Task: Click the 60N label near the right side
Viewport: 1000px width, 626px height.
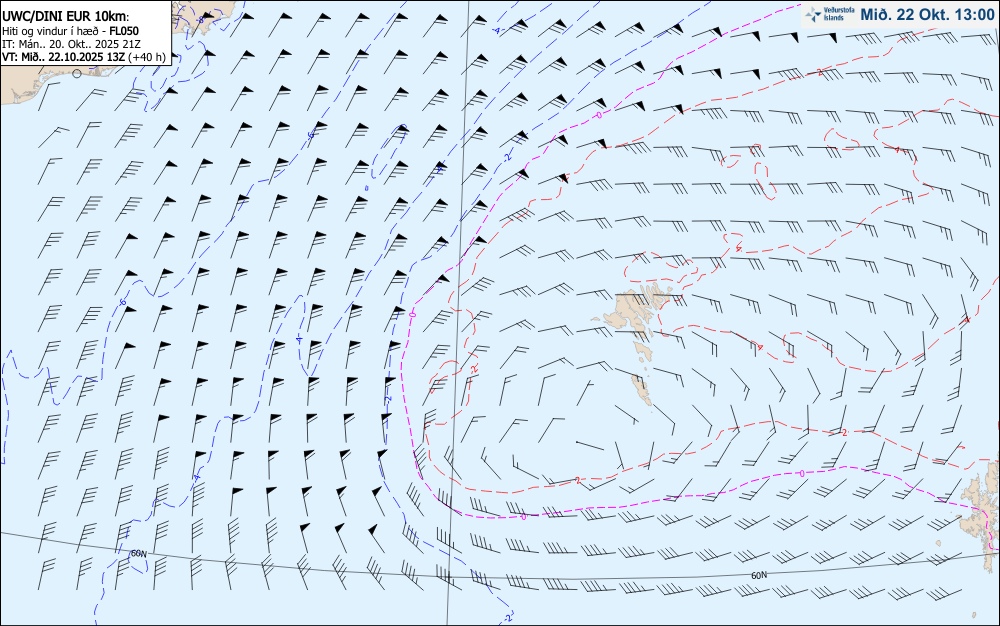Action: pos(759,575)
